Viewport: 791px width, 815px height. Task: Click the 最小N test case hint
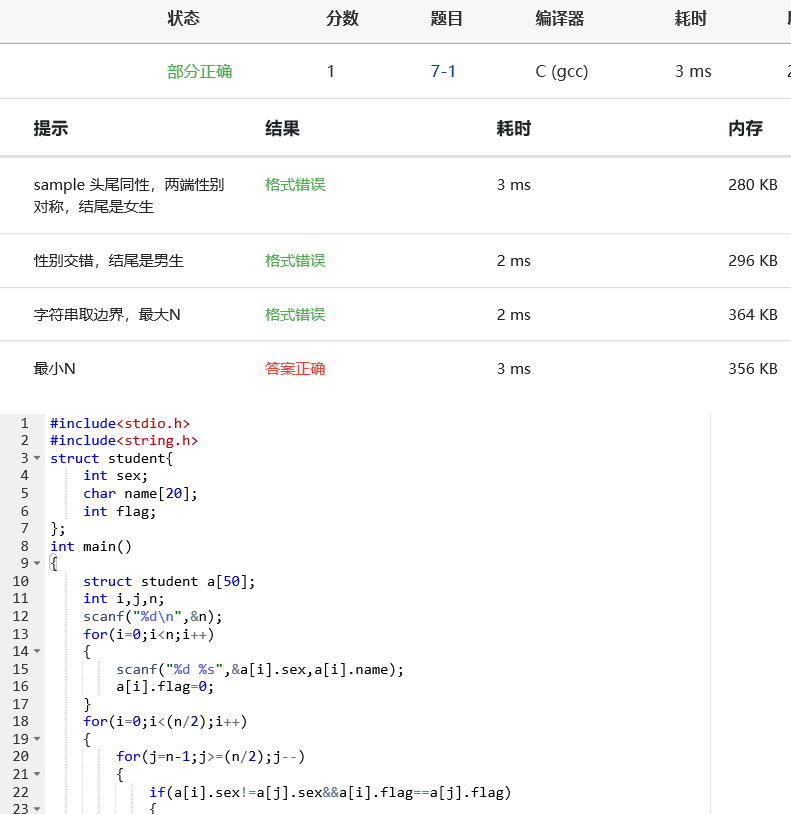55,369
